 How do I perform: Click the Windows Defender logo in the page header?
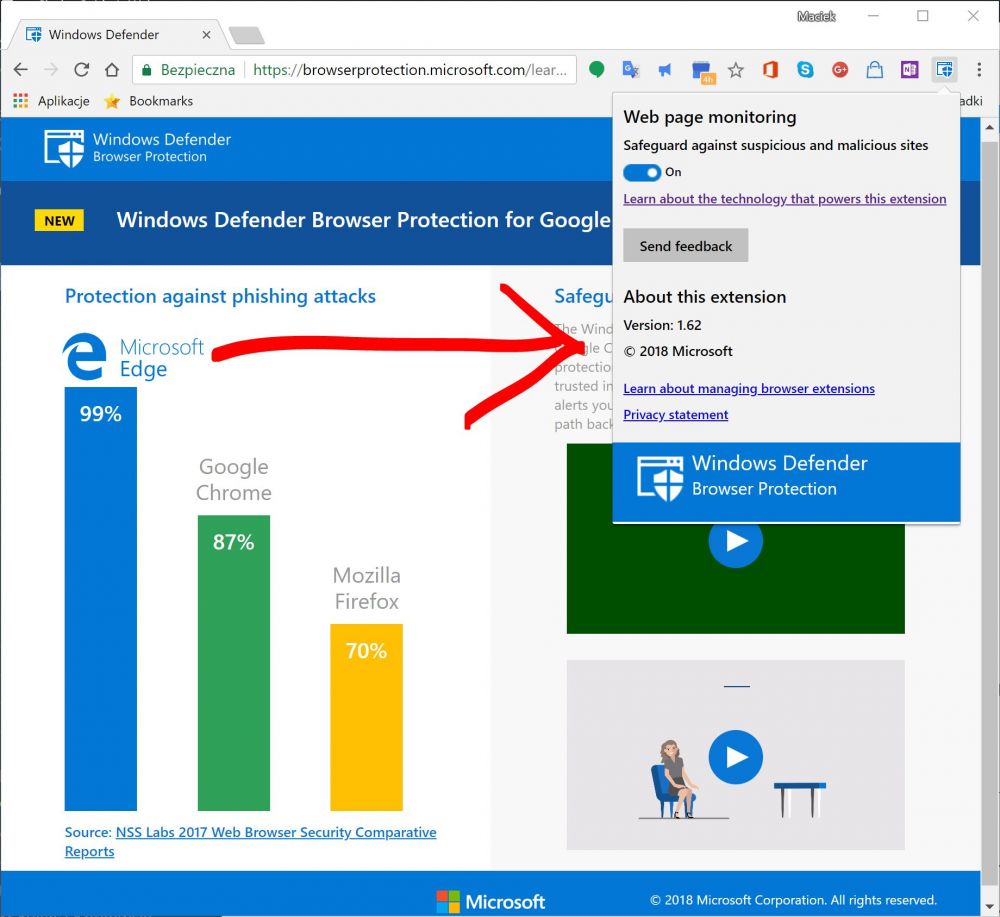coord(137,148)
